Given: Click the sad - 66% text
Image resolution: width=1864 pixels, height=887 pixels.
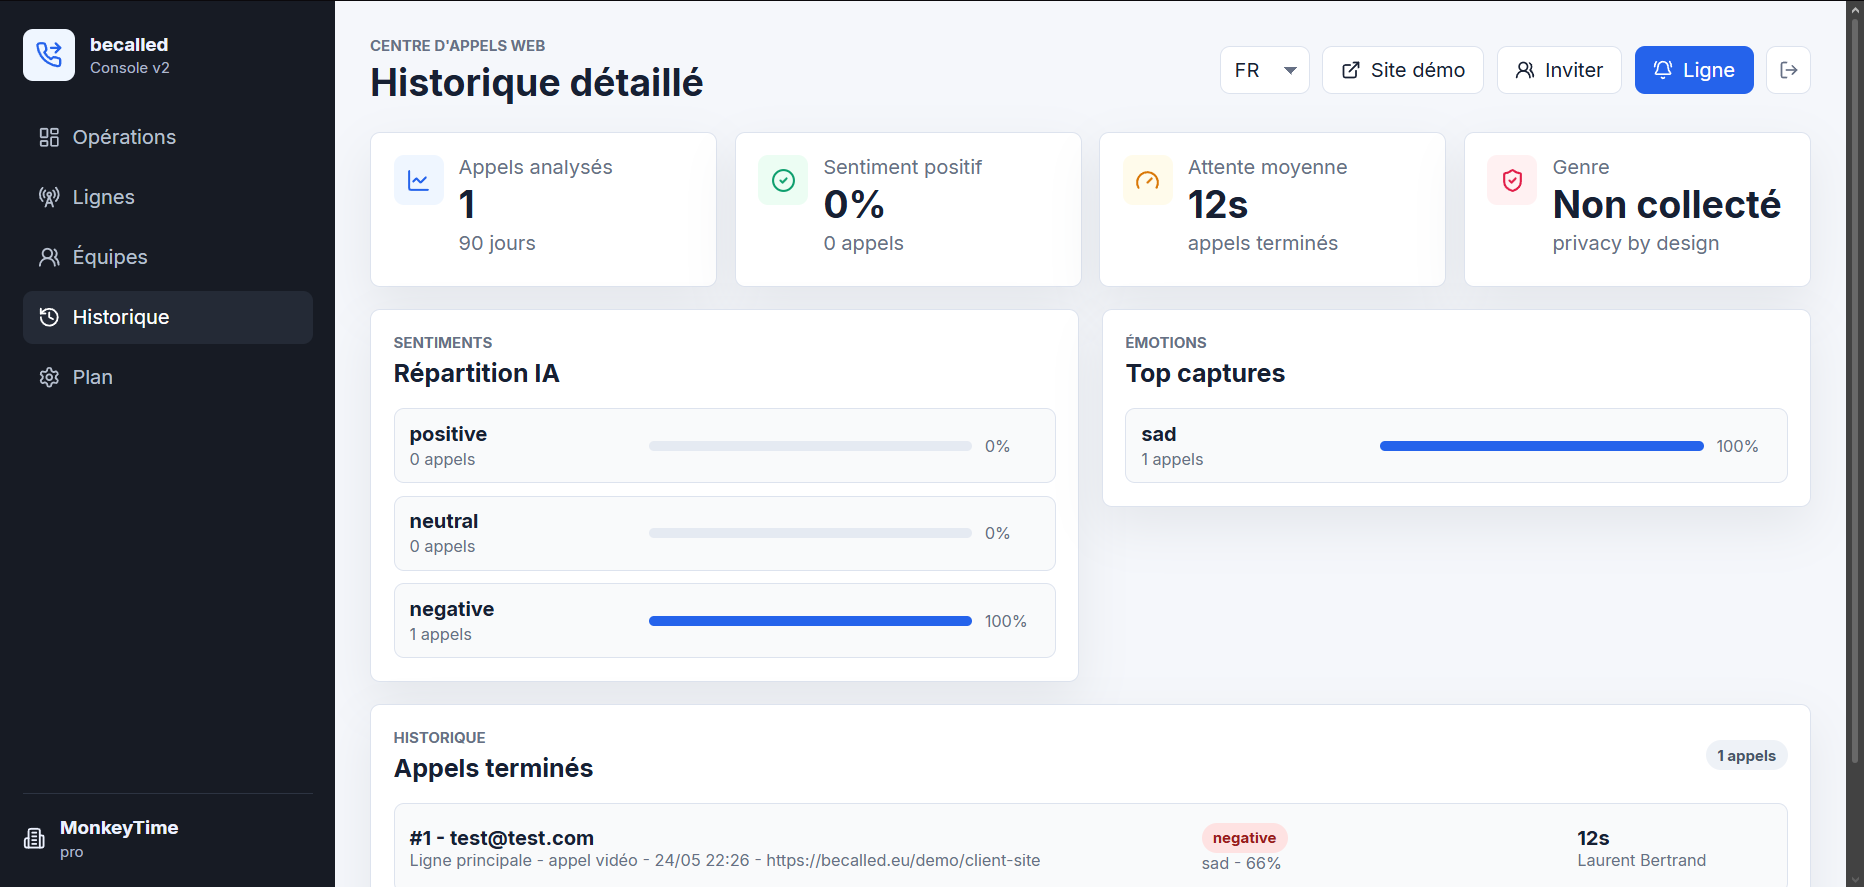Looking at the screenshot, I should click(1241, 863).
